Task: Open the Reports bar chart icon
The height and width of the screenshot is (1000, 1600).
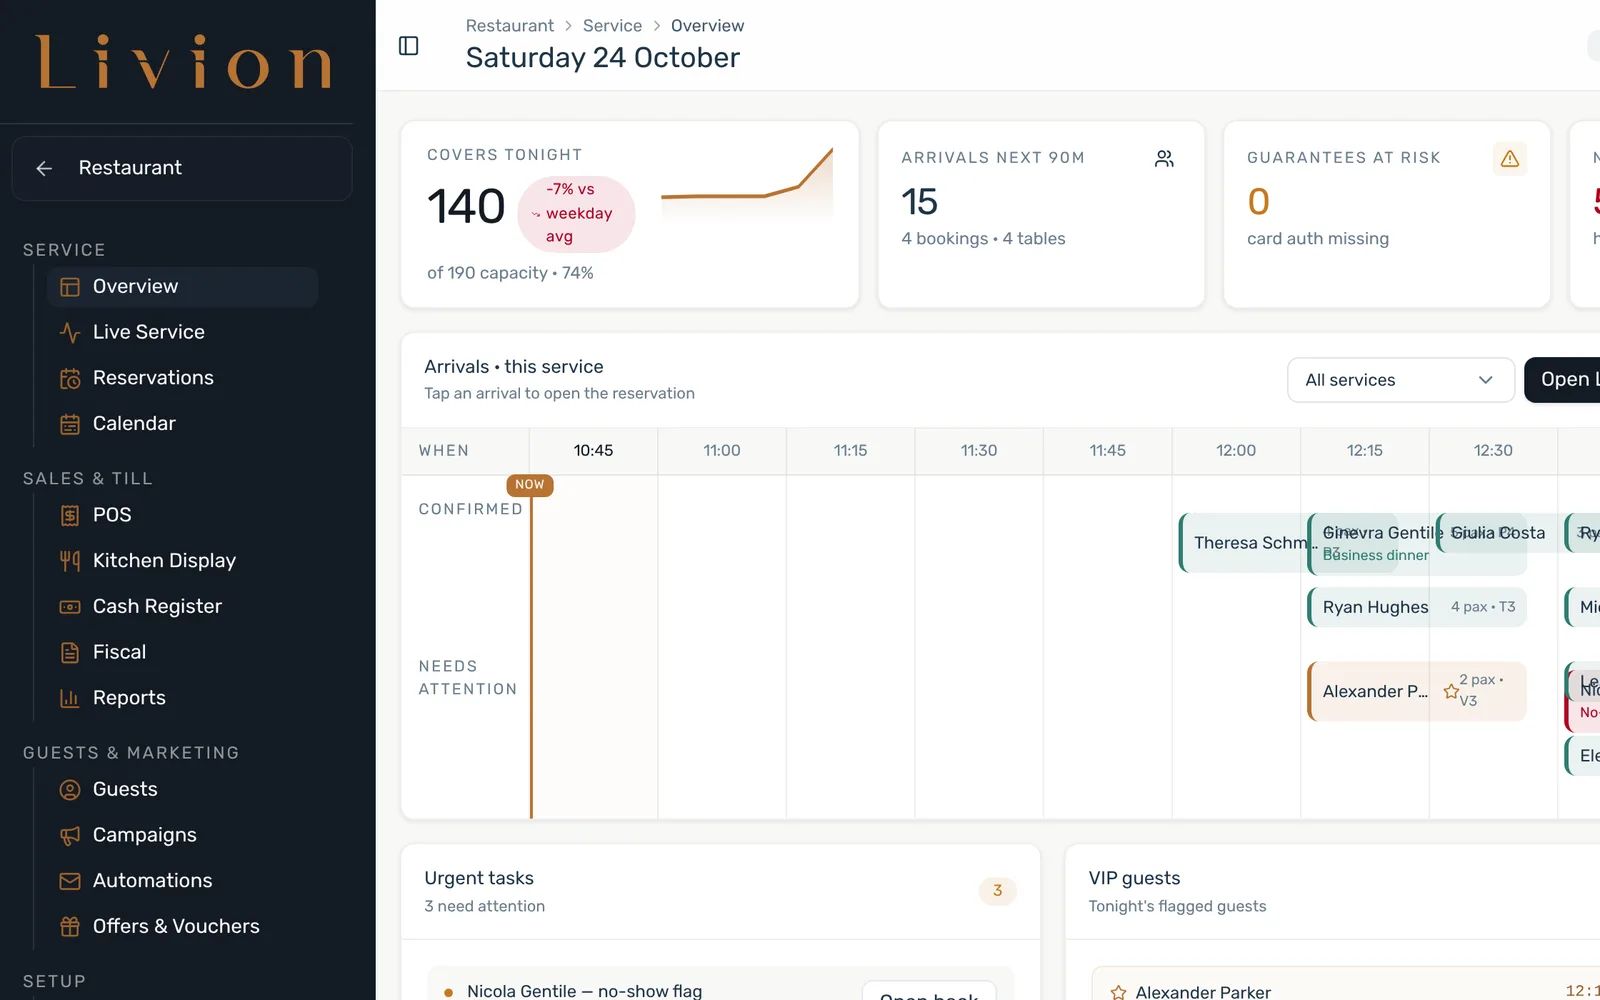Action: pos(70,698)
